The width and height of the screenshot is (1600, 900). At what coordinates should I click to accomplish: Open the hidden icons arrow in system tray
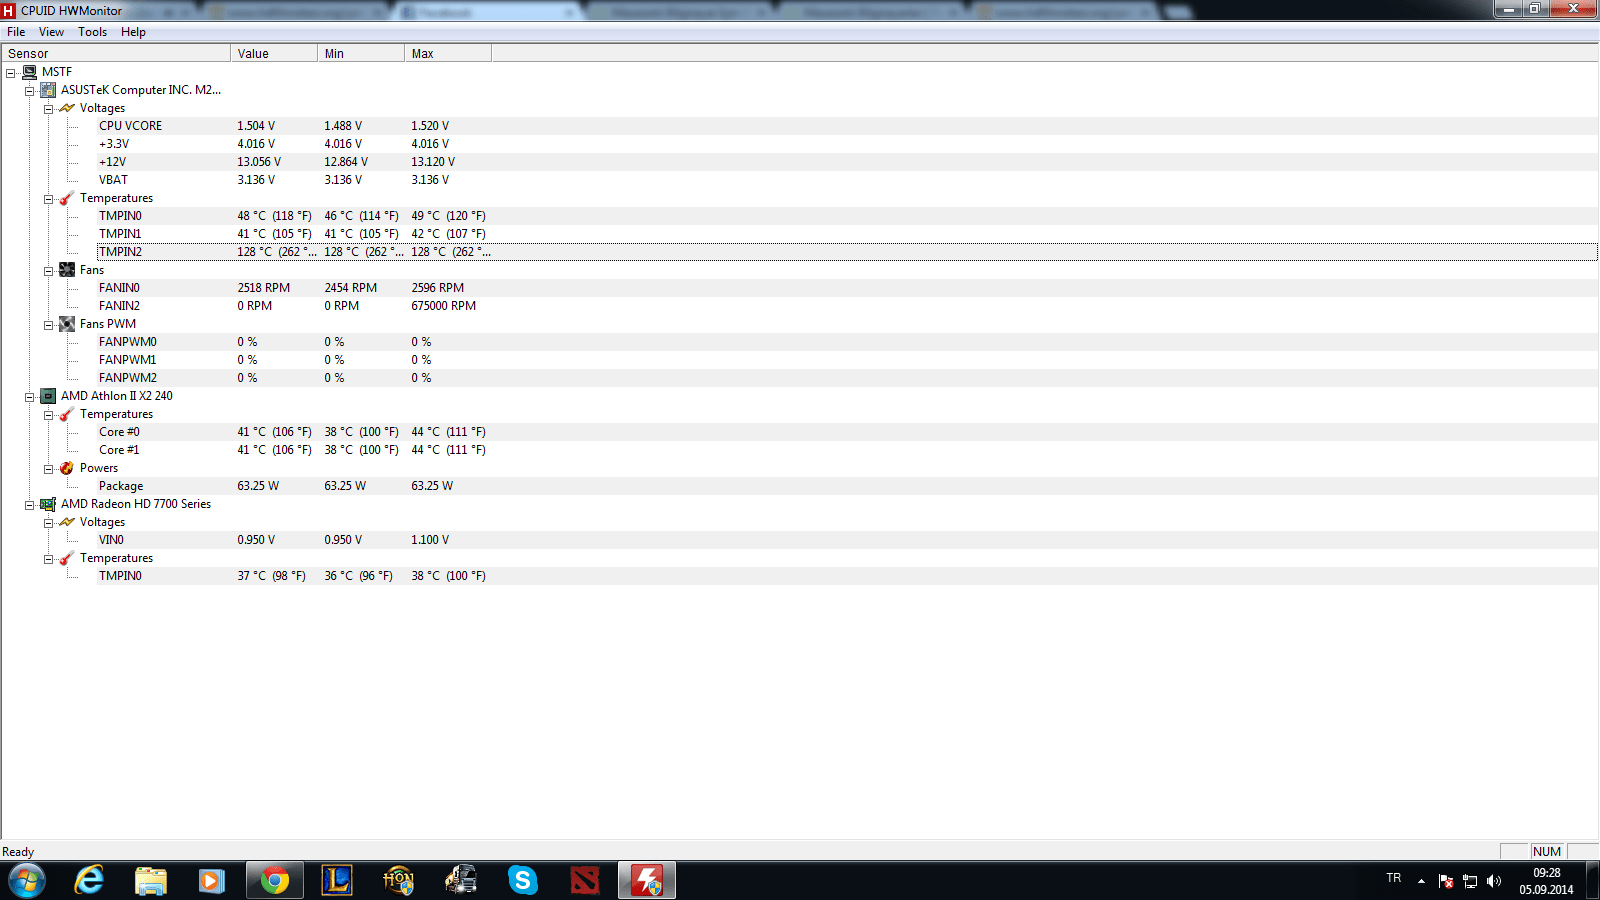click(1421, 880)
